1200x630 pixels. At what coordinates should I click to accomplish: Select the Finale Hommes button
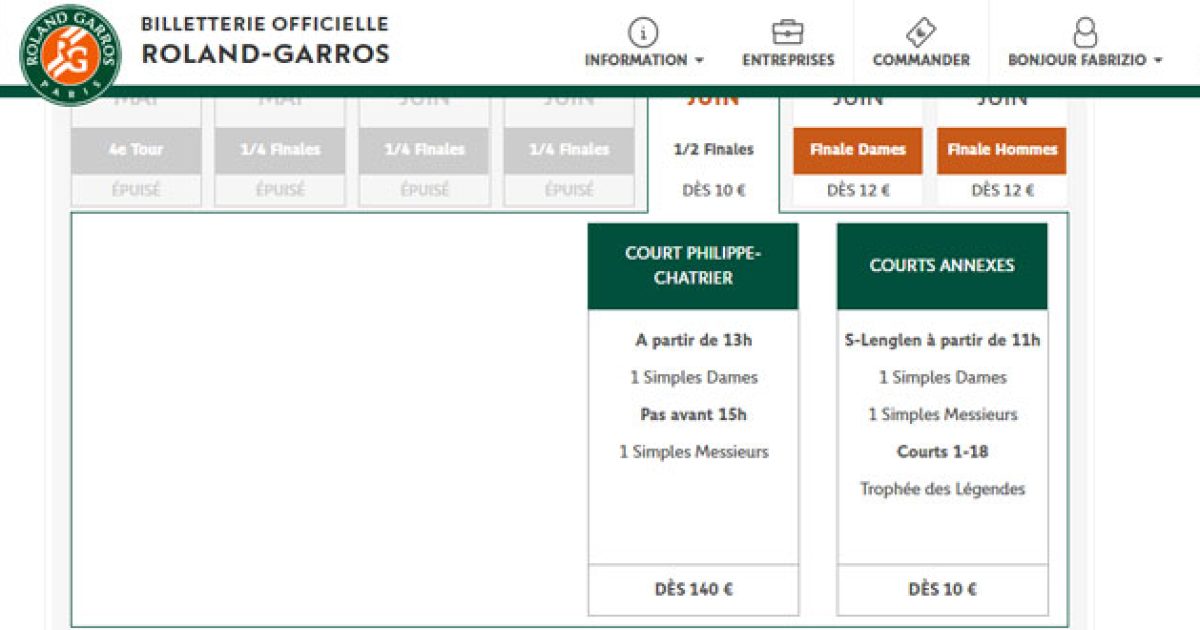point(1002,150)
